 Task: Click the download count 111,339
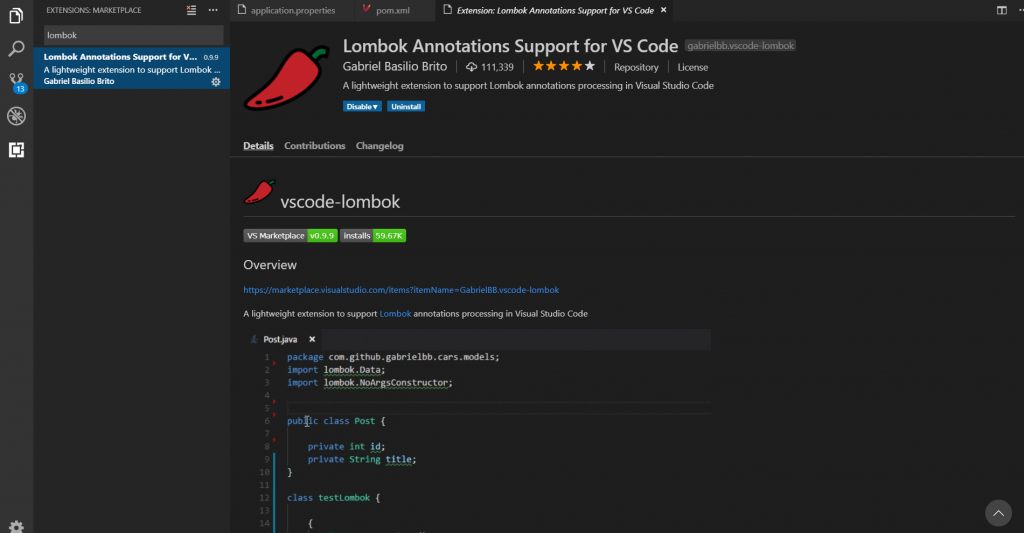pos(490,67)
